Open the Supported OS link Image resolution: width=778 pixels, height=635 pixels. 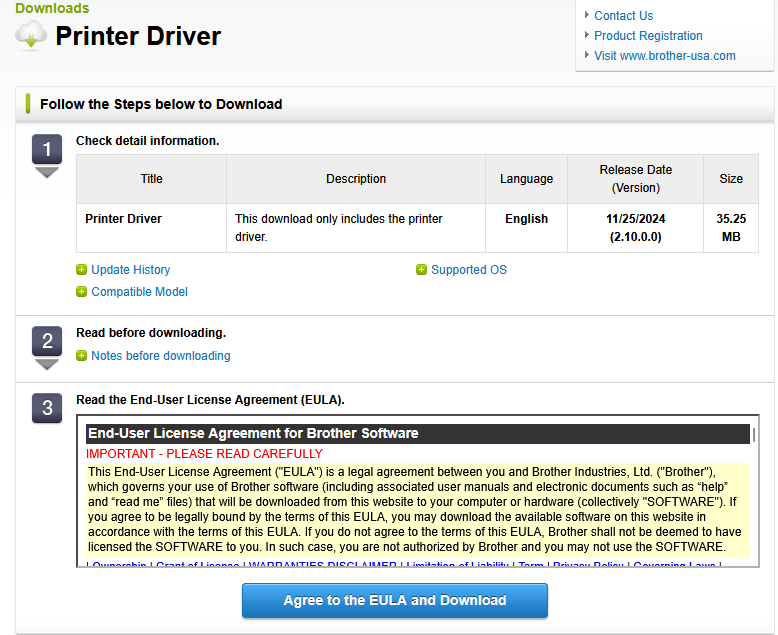coord(469,270)
